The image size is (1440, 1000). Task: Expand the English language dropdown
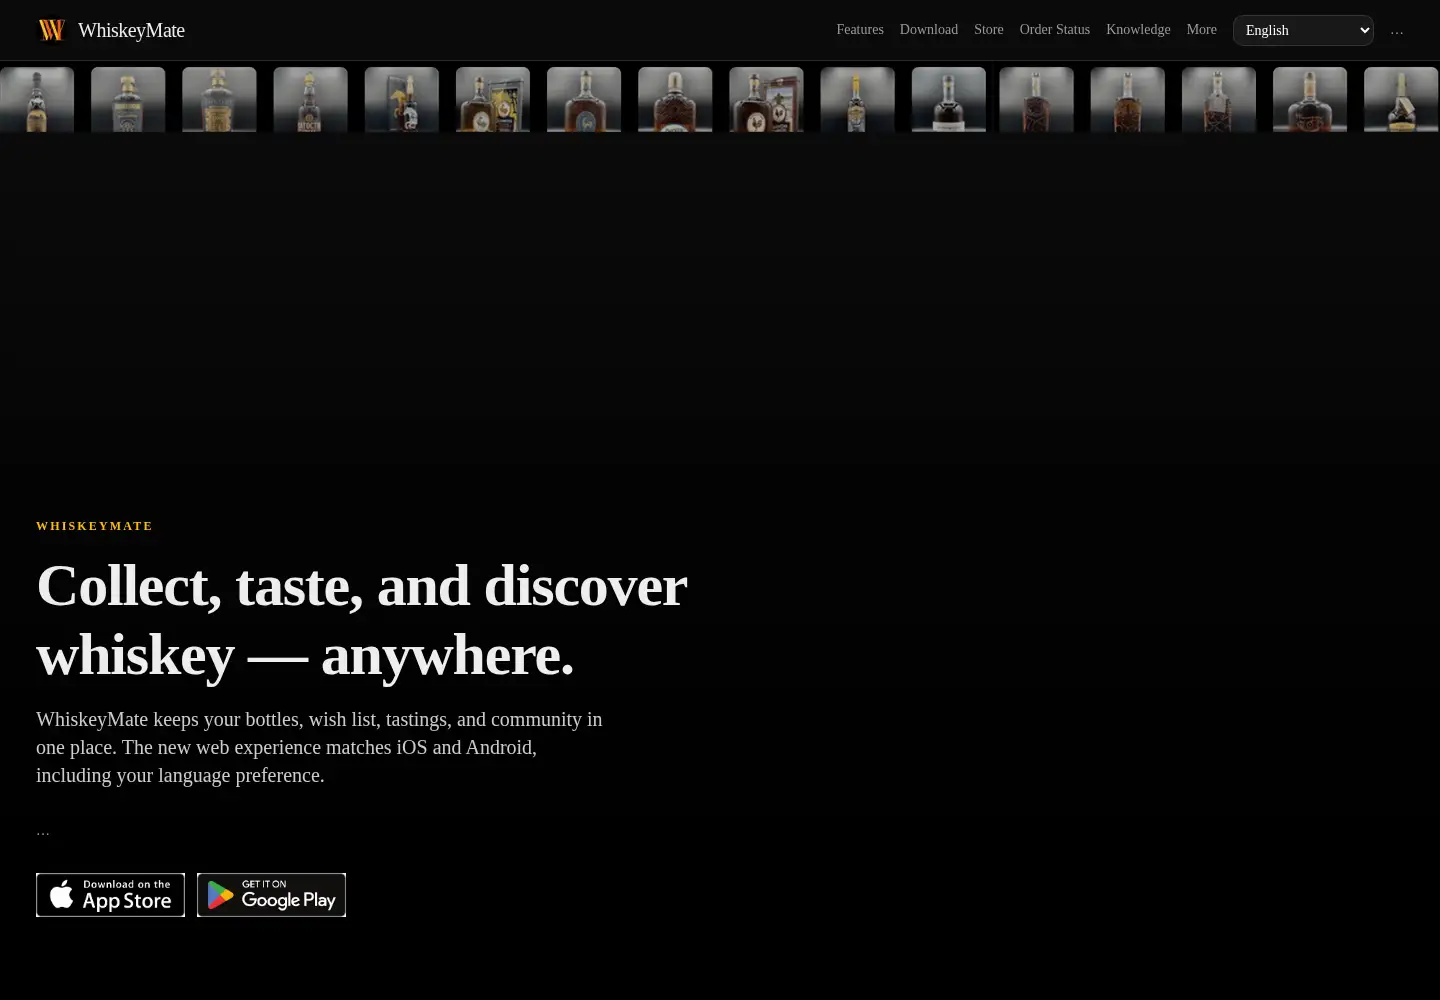(1303, 30)
